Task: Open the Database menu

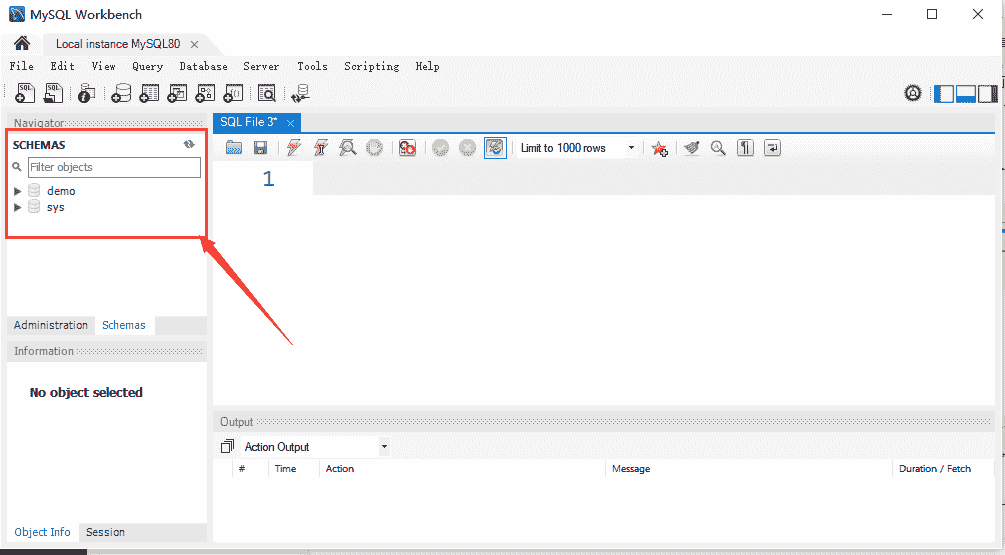Action: click(x=203, y=66)
